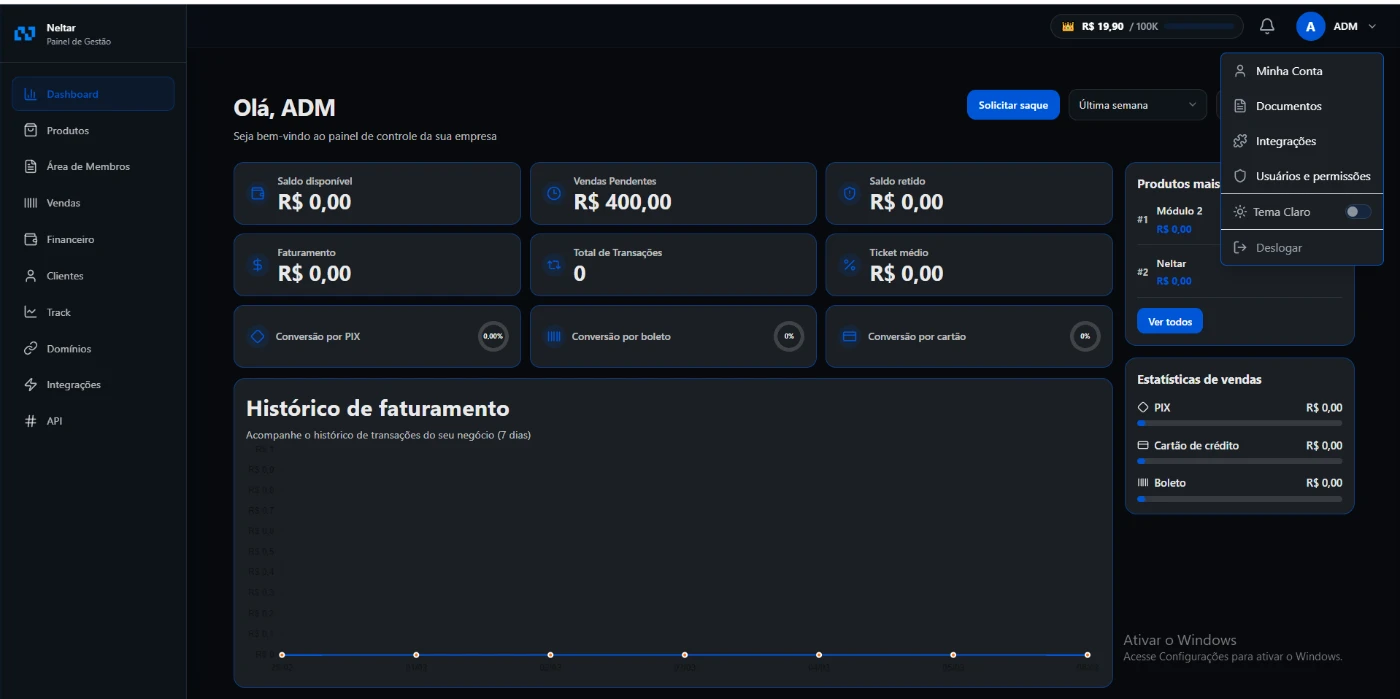This screenshot has width=1400, height=699.
Task: Click the ADM avatar circle
Action: click(x=1310, y=27)
